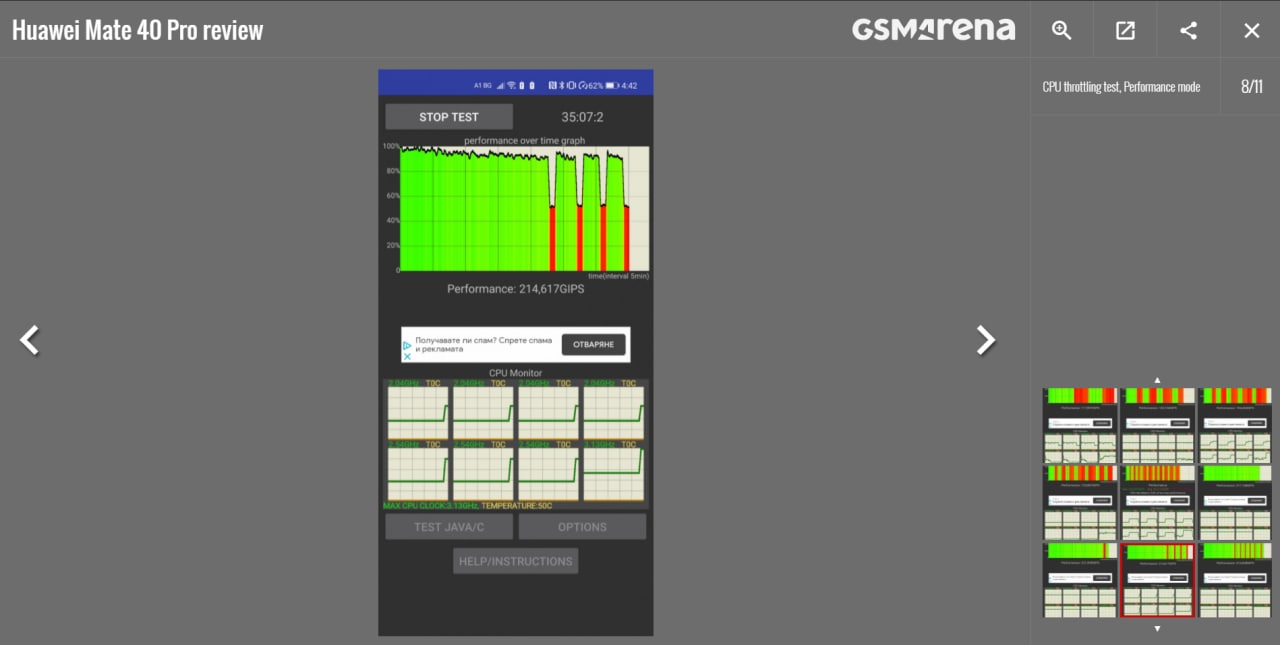
Task: Select first thumbnail in middle row
Action: [1080, 503]
